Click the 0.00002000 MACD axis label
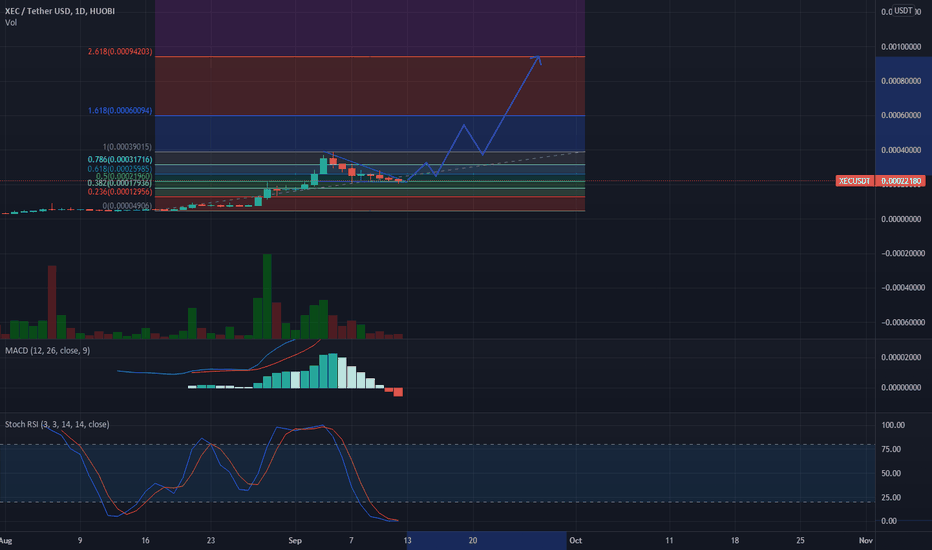This screenshot has height=550, width=932. point(901,357)
